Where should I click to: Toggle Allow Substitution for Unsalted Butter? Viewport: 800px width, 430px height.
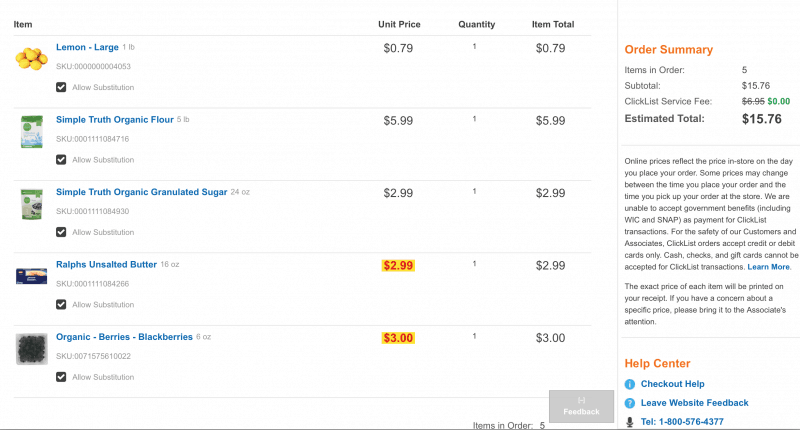pos(61,305)
